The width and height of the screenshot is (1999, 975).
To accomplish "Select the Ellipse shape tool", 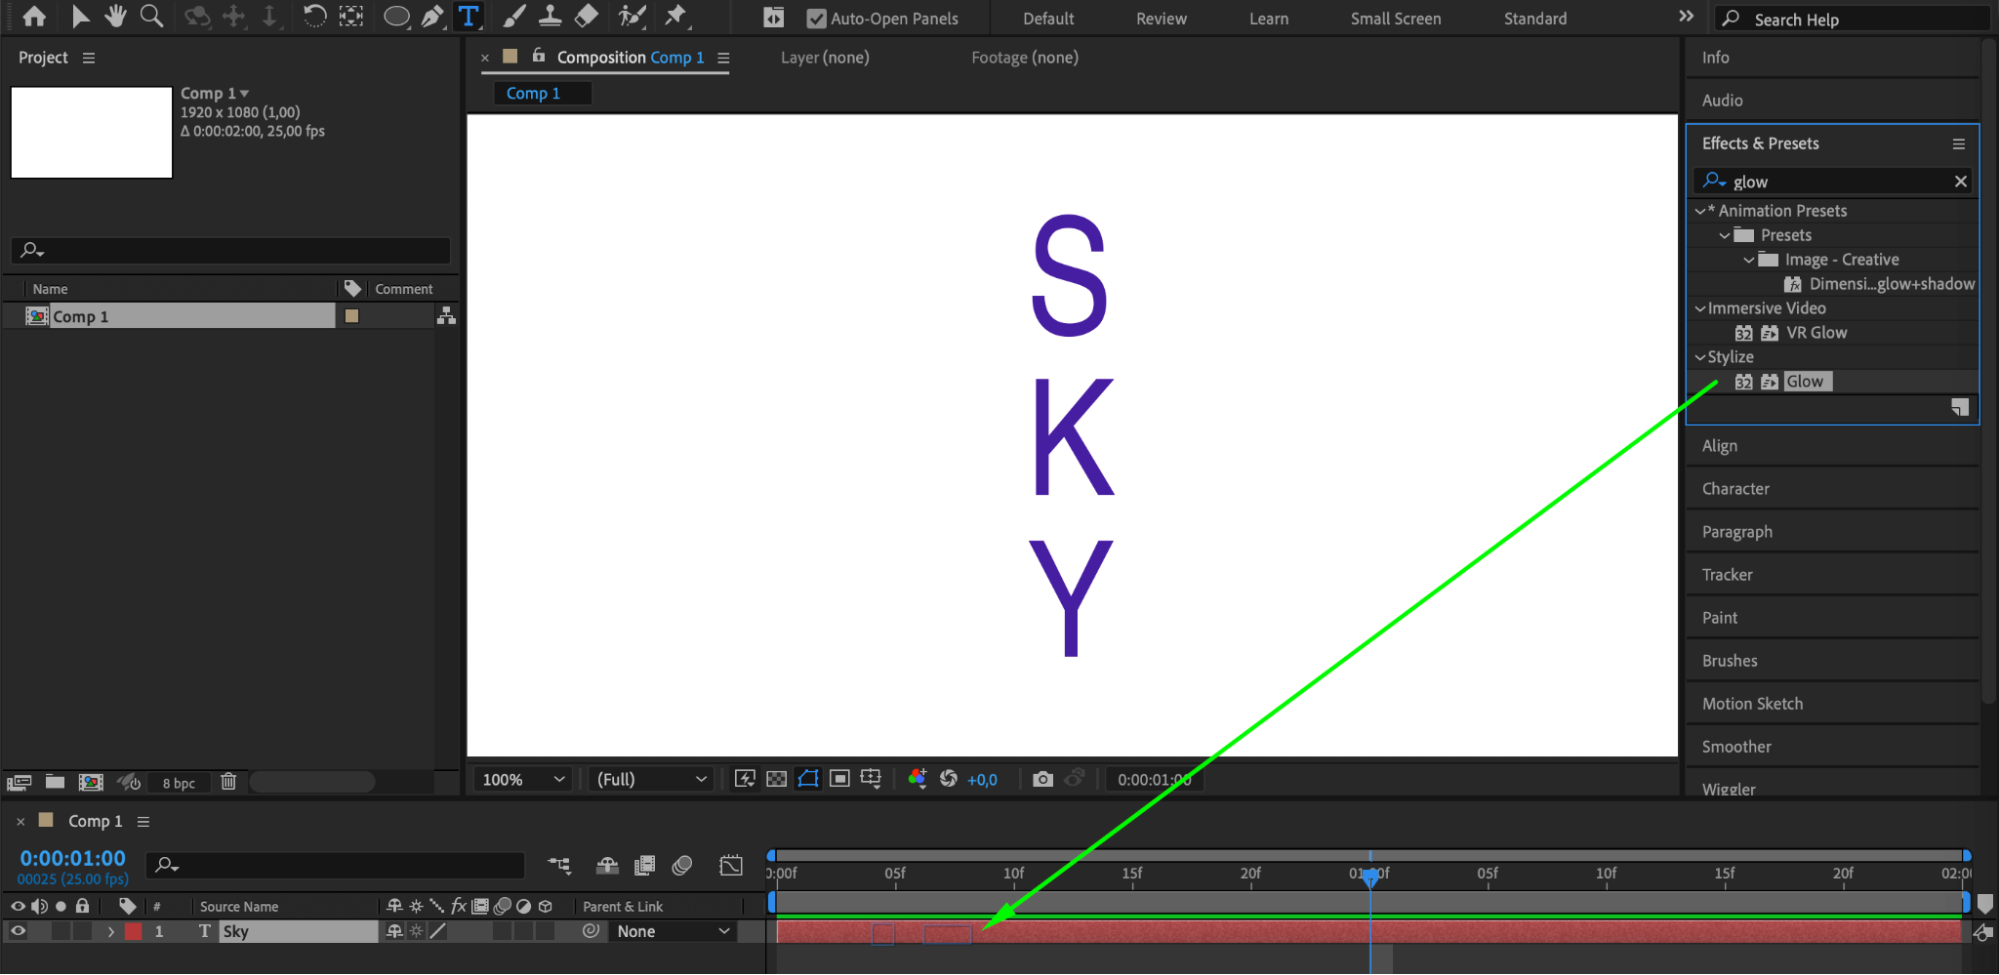I will coord(396,16).
